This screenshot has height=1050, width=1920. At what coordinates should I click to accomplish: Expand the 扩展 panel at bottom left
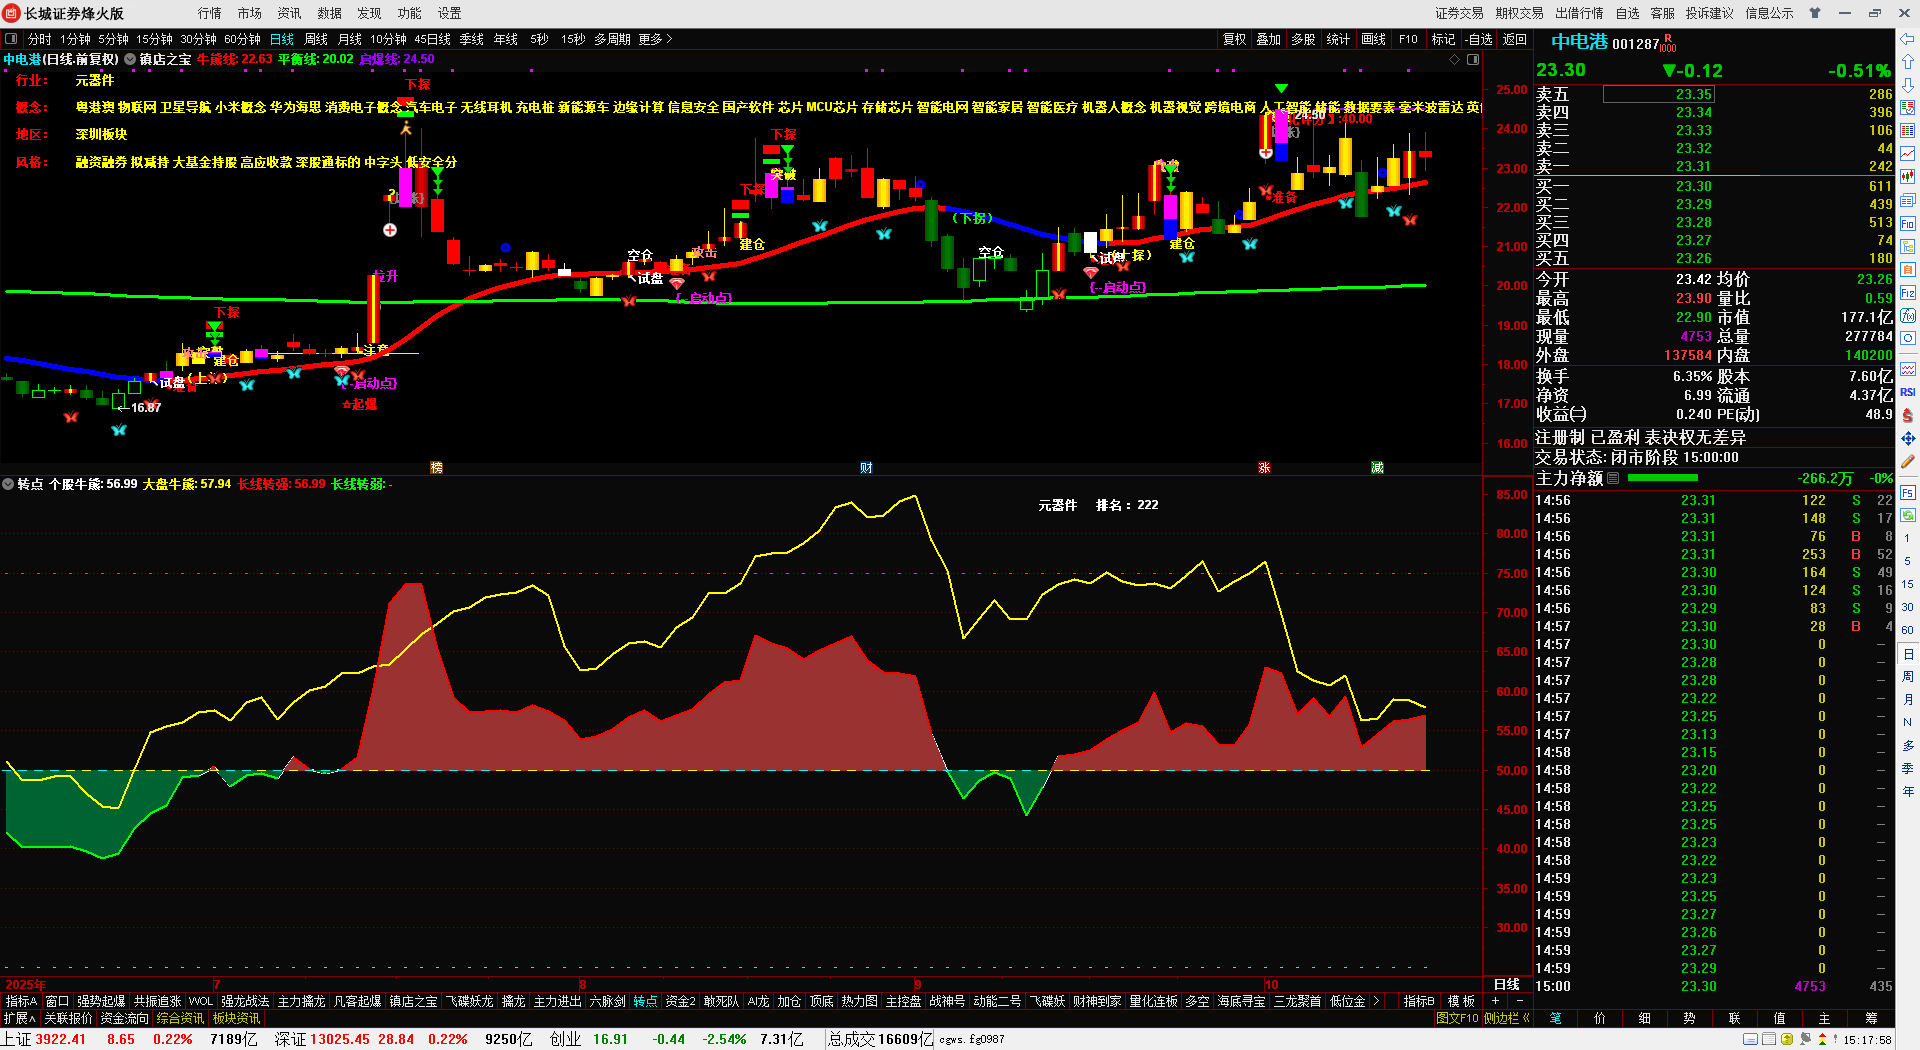click(x=19, y=1018)
